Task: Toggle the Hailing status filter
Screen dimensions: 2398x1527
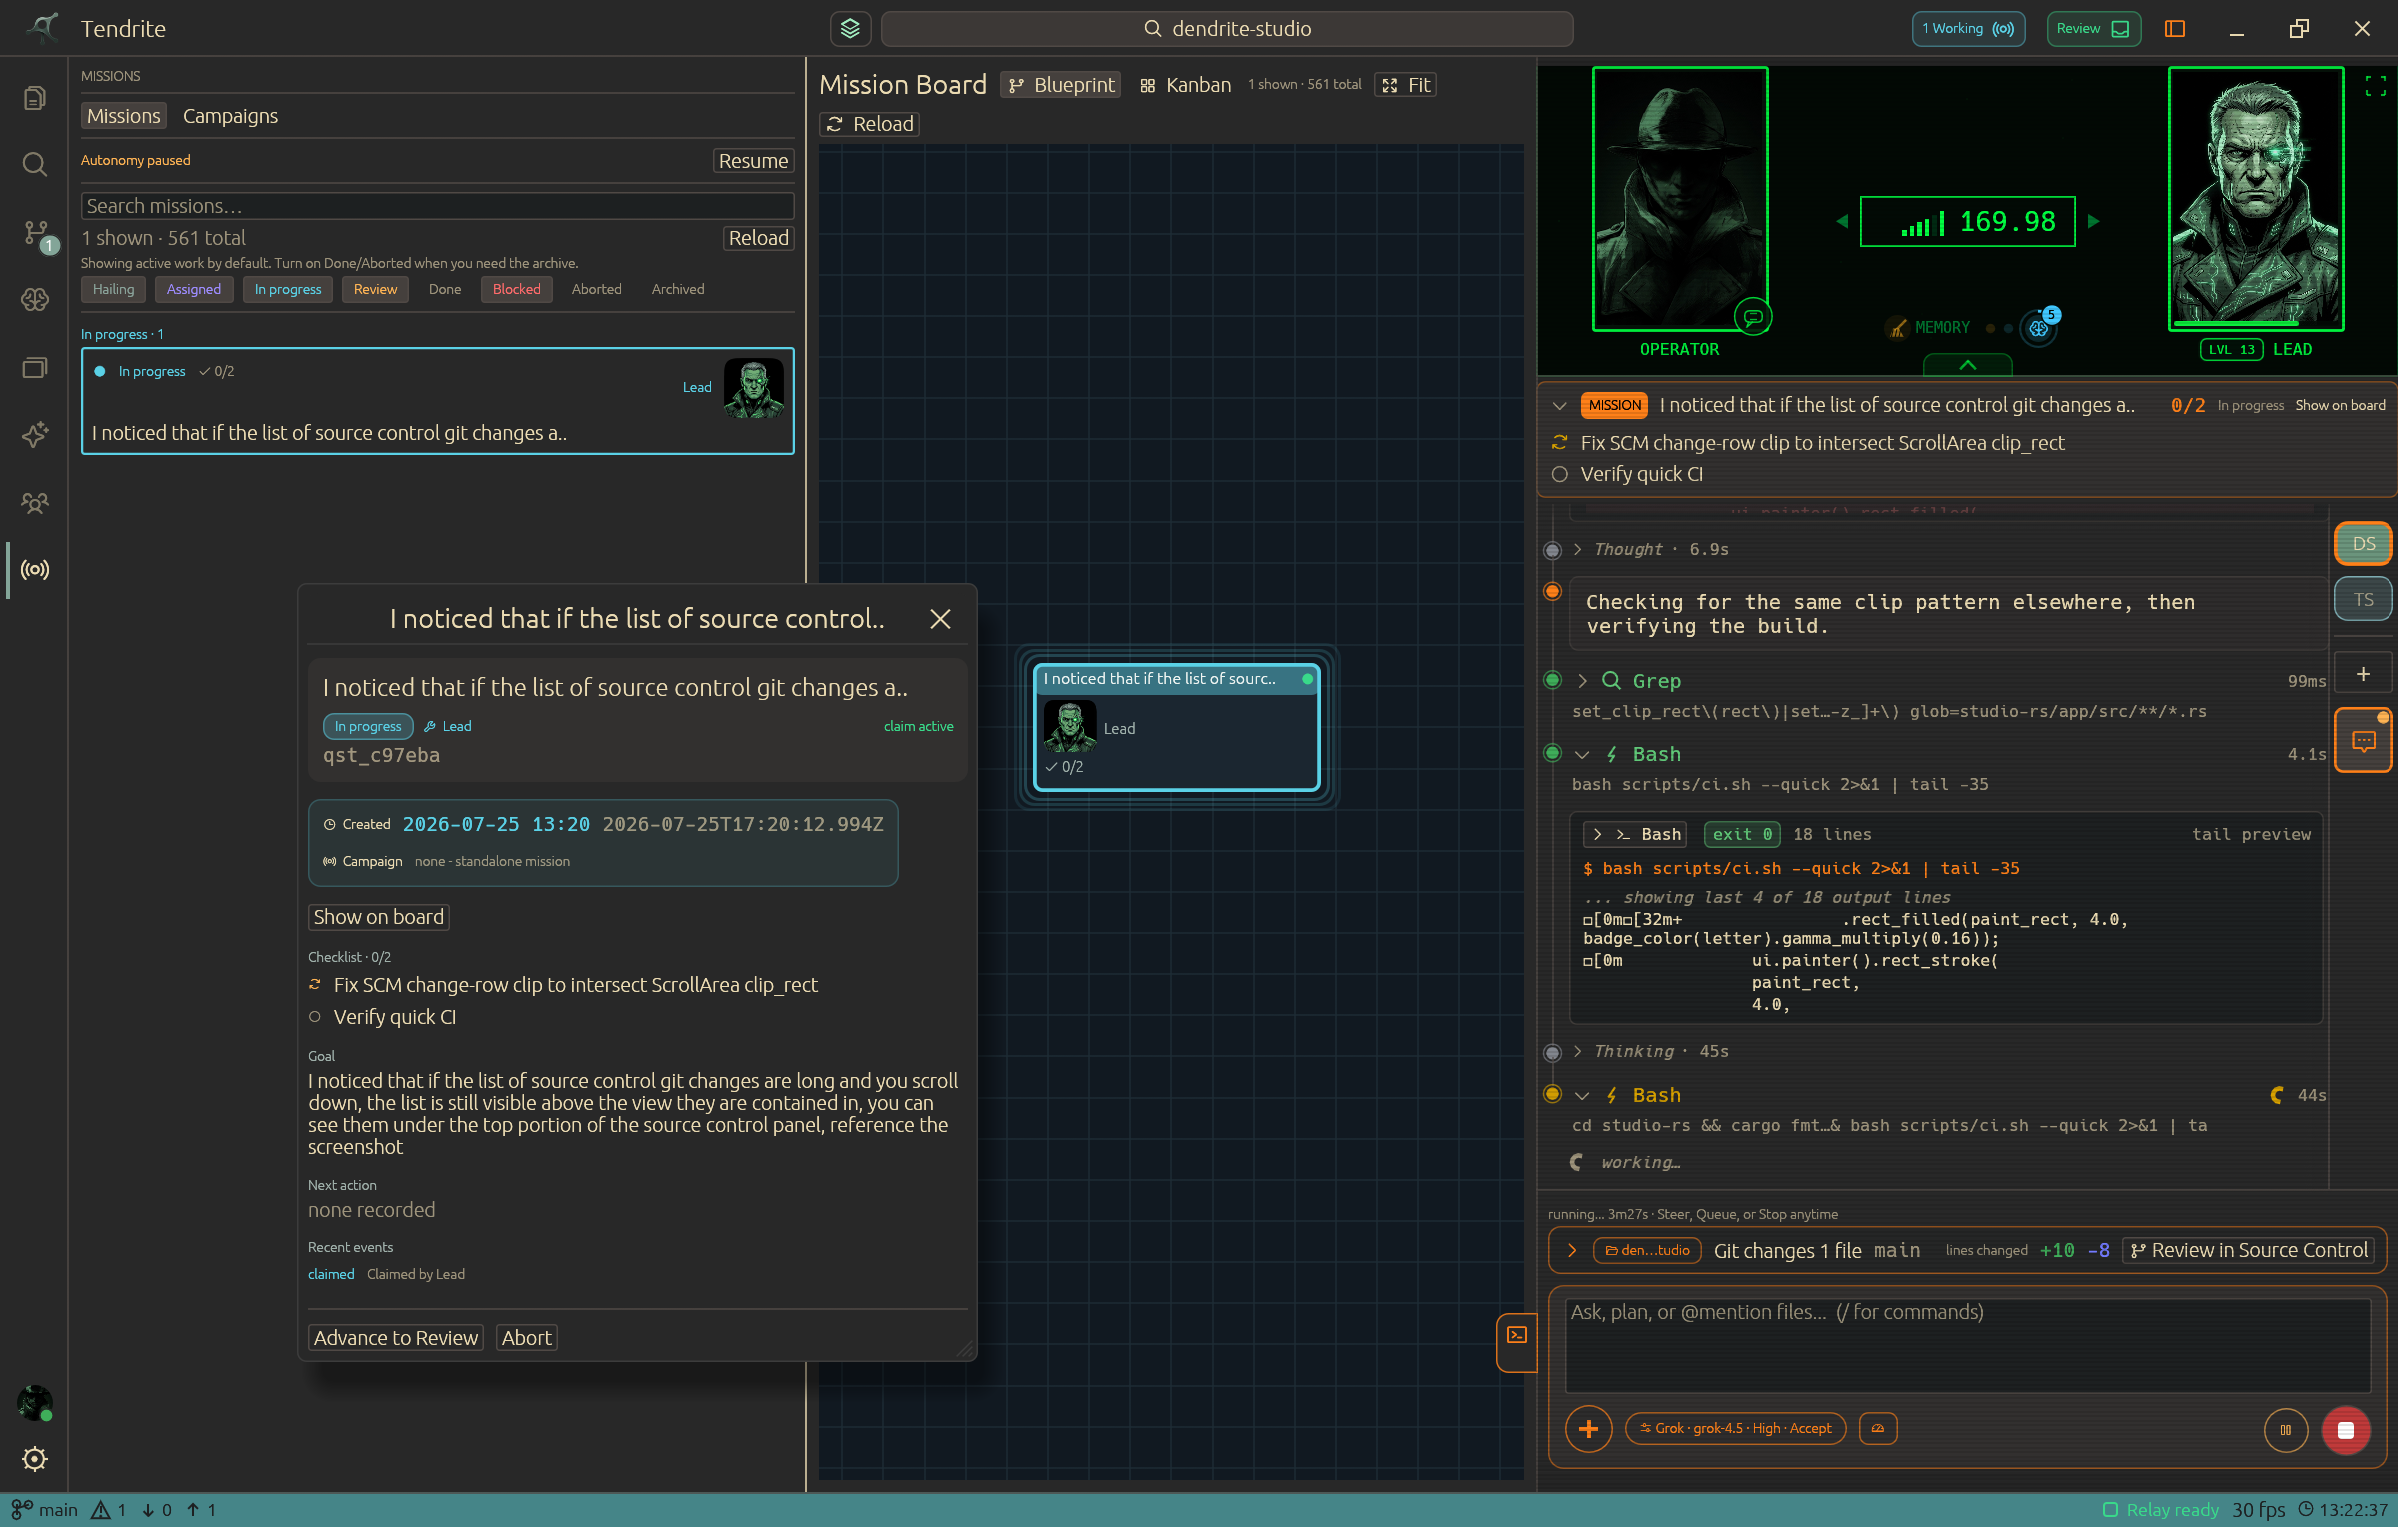Action: point(113,289)
